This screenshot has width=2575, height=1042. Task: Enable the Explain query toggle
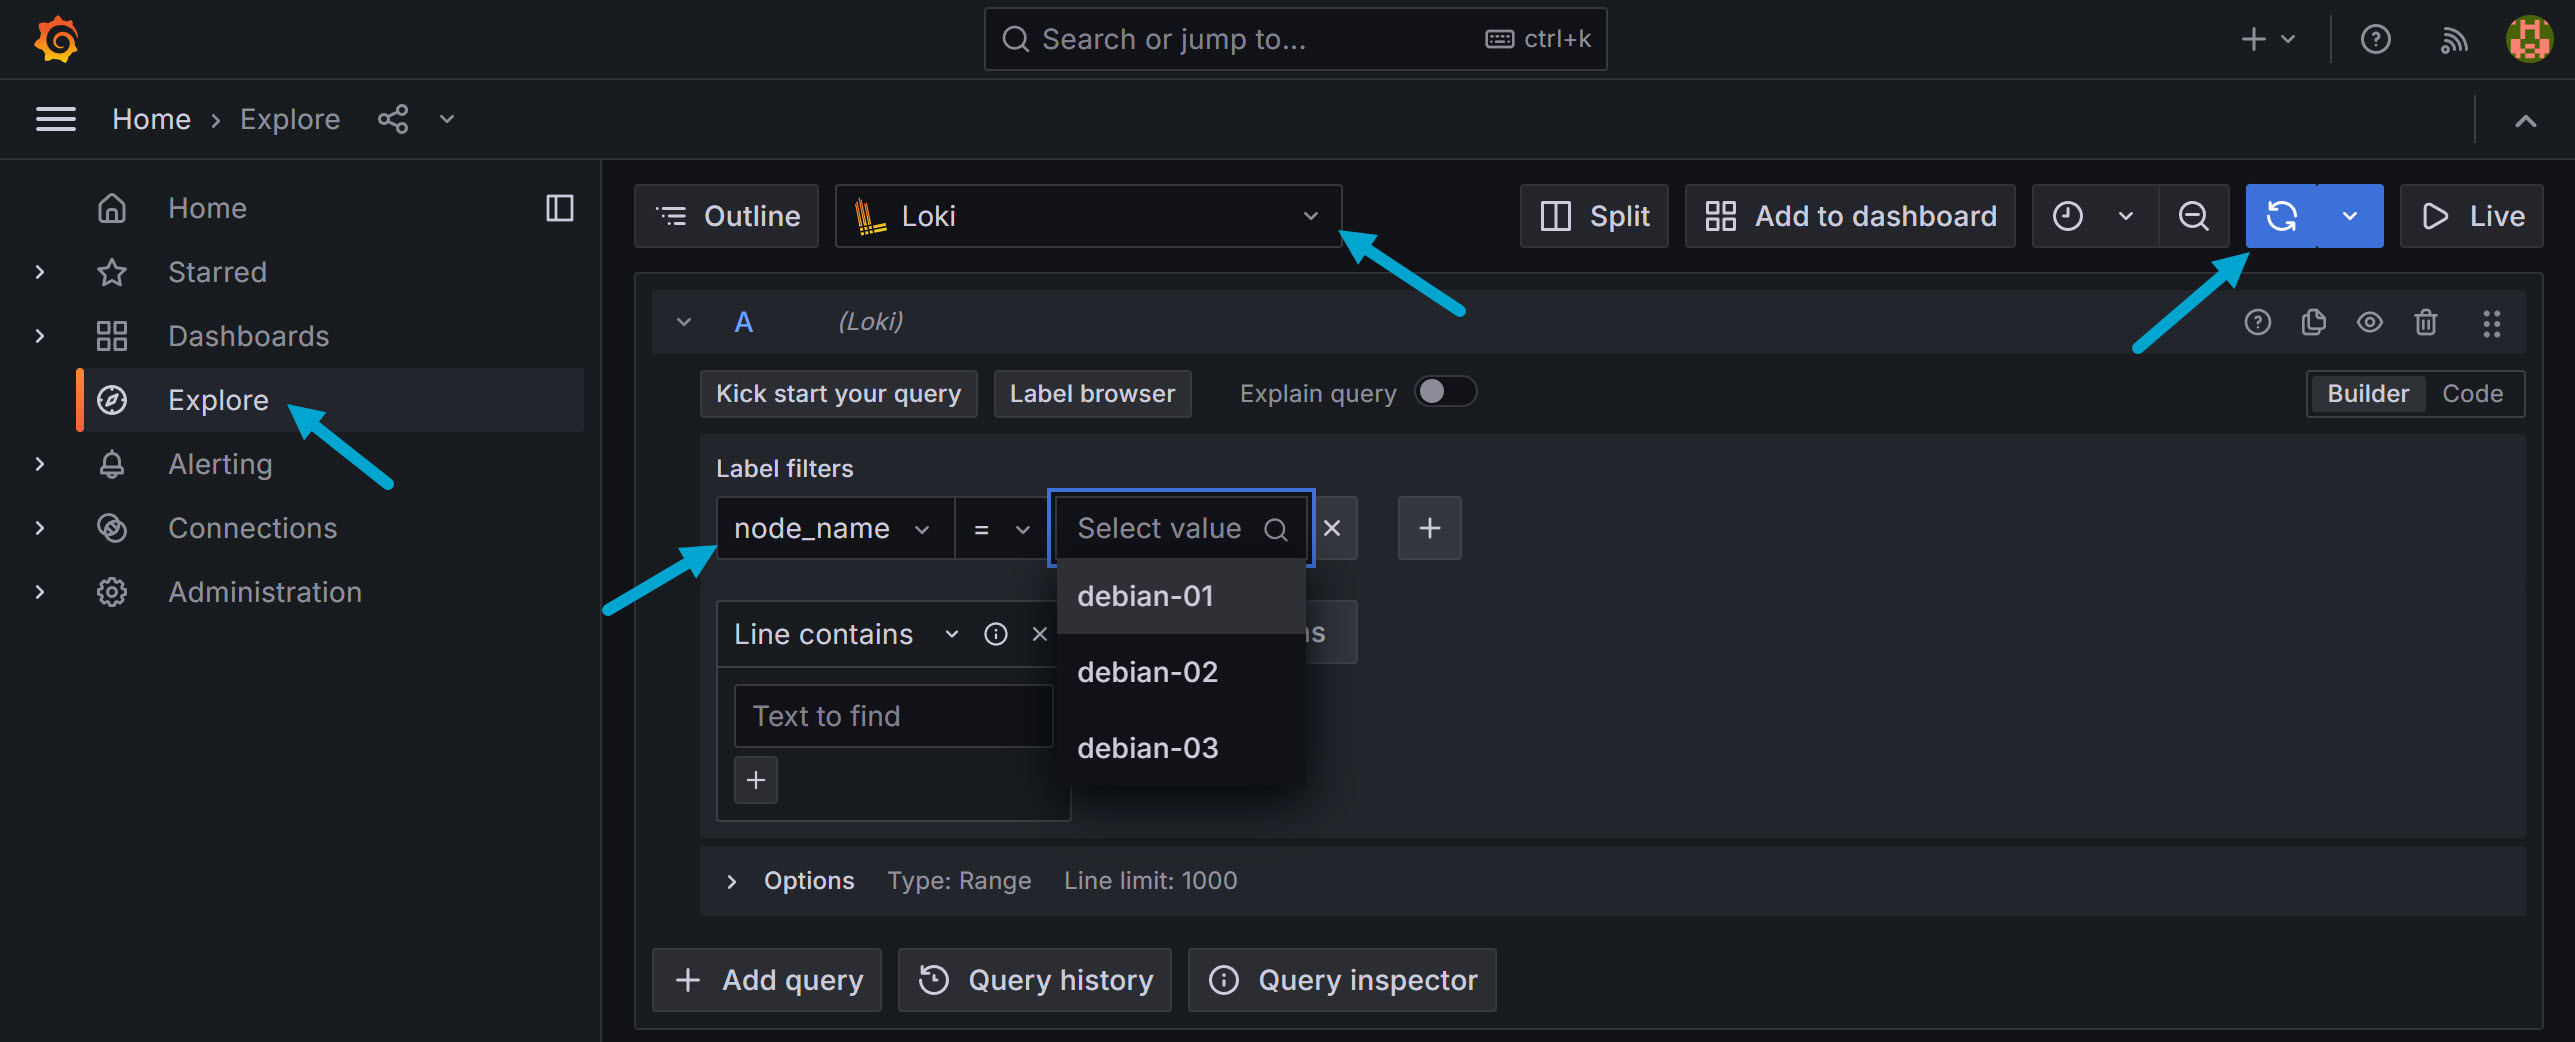coord(1446,391)
